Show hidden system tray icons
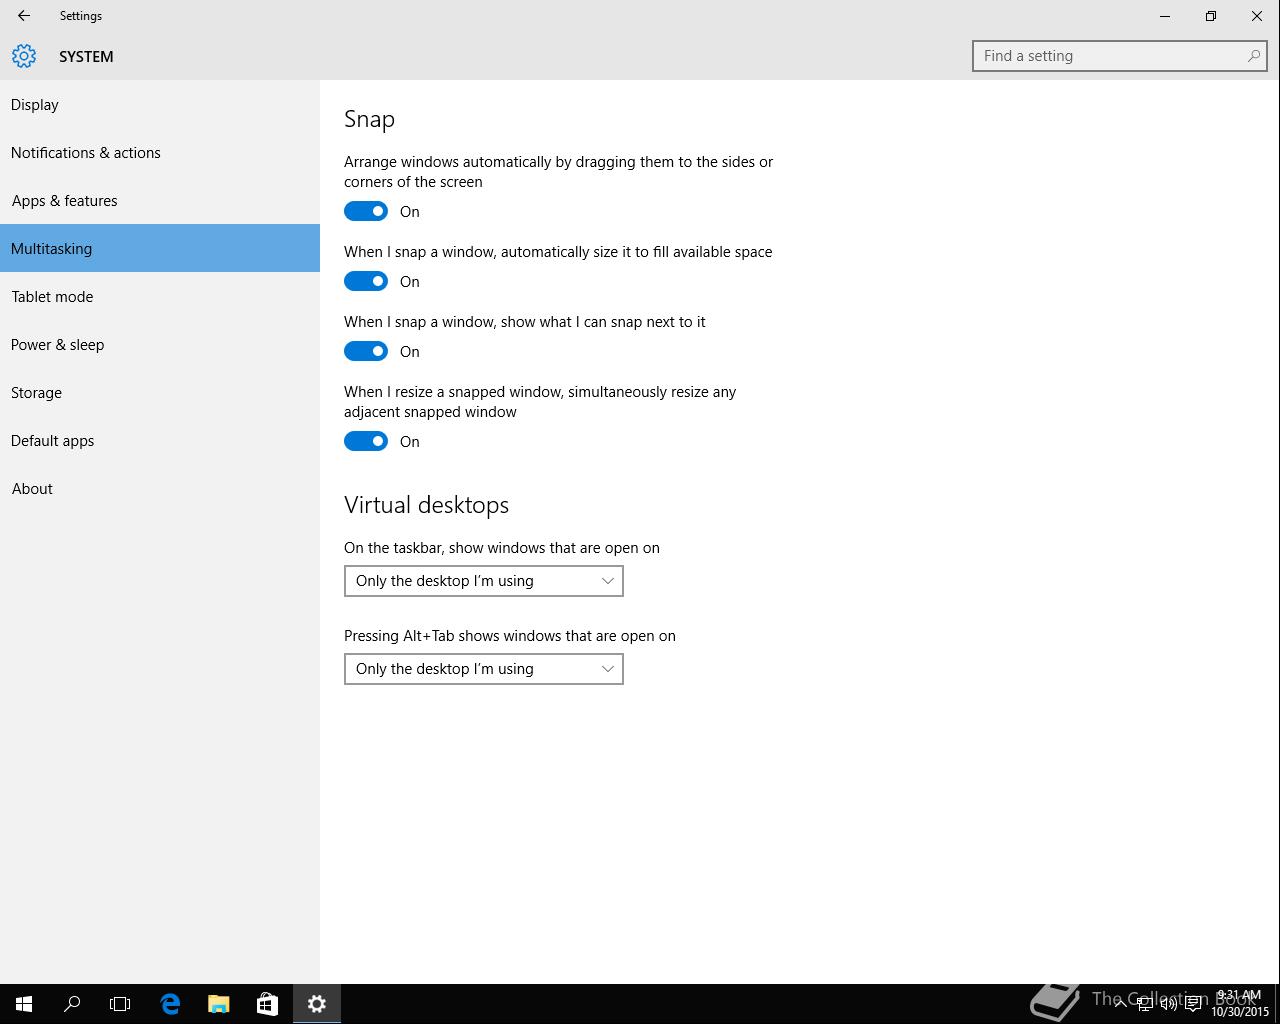1280x1024 pixels. pos(1120,1004)
